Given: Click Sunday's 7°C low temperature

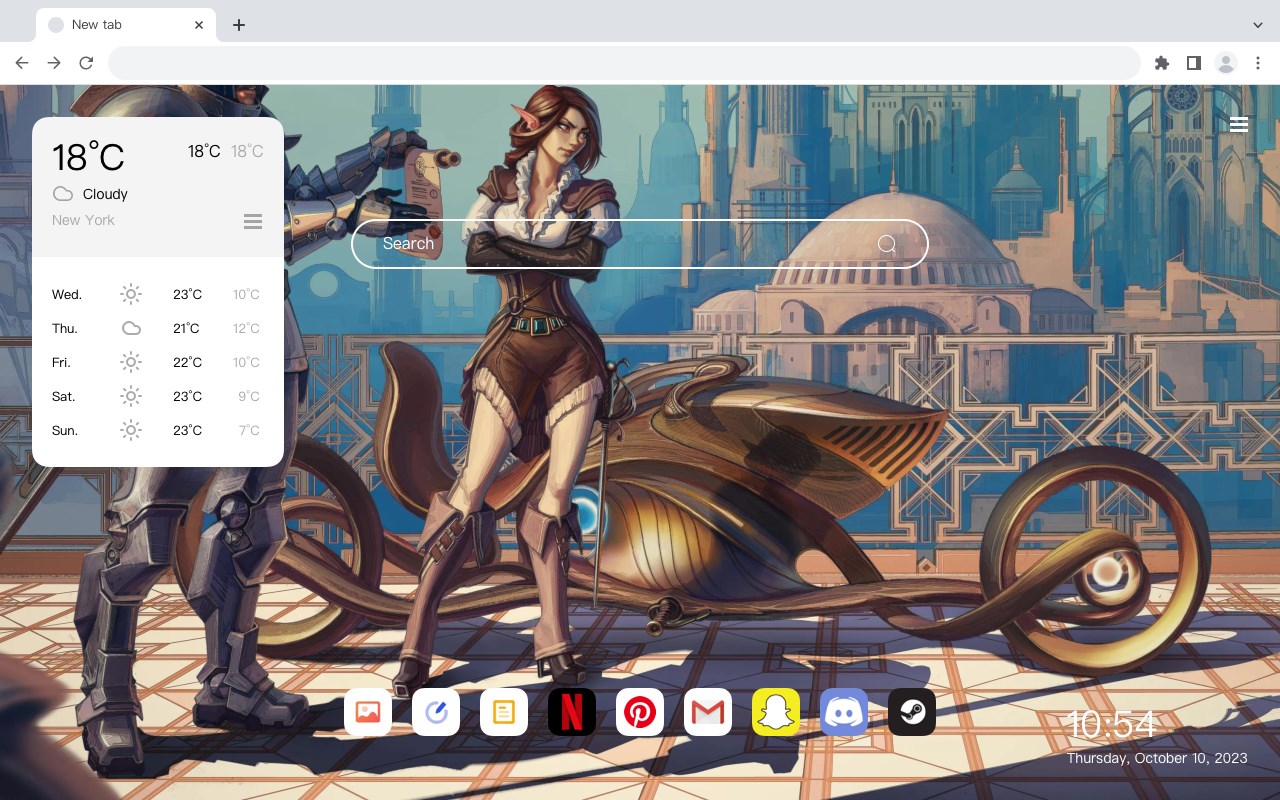Looking at the screenshot, I should coord(249,430).
